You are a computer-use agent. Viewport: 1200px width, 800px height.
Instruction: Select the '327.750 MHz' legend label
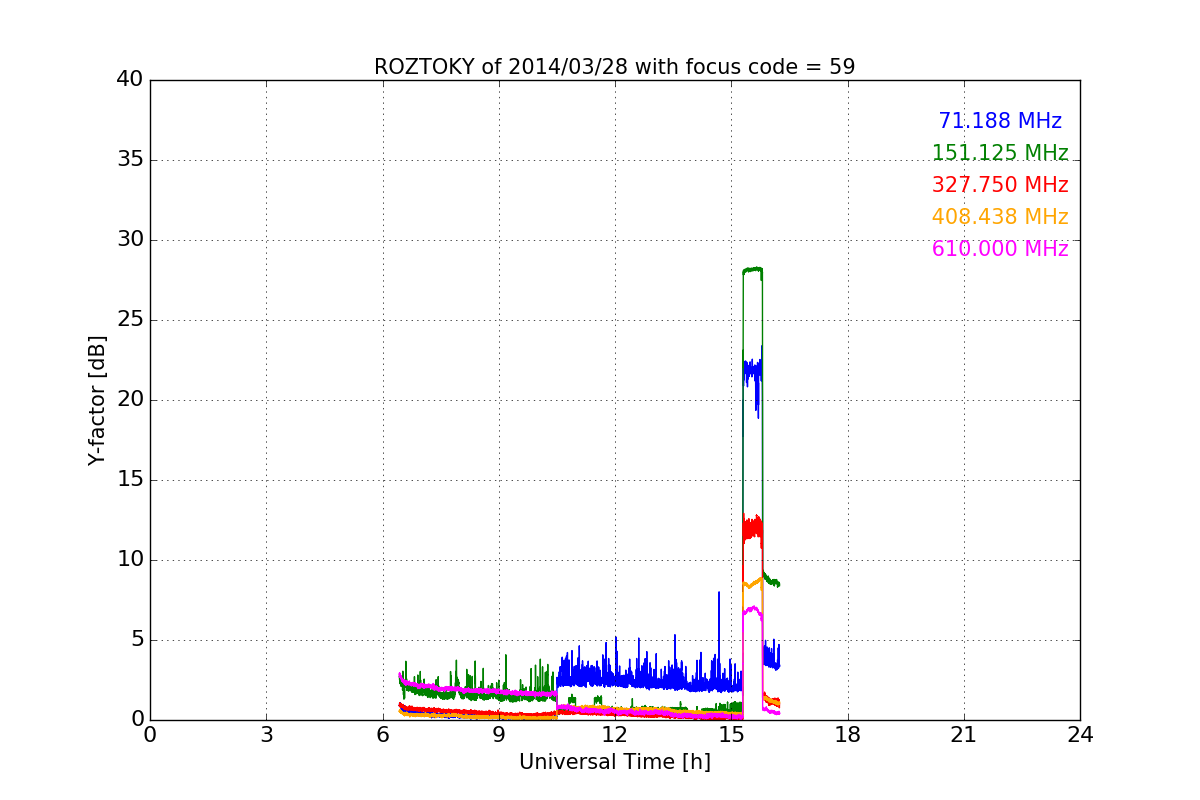coord(1000,185)
